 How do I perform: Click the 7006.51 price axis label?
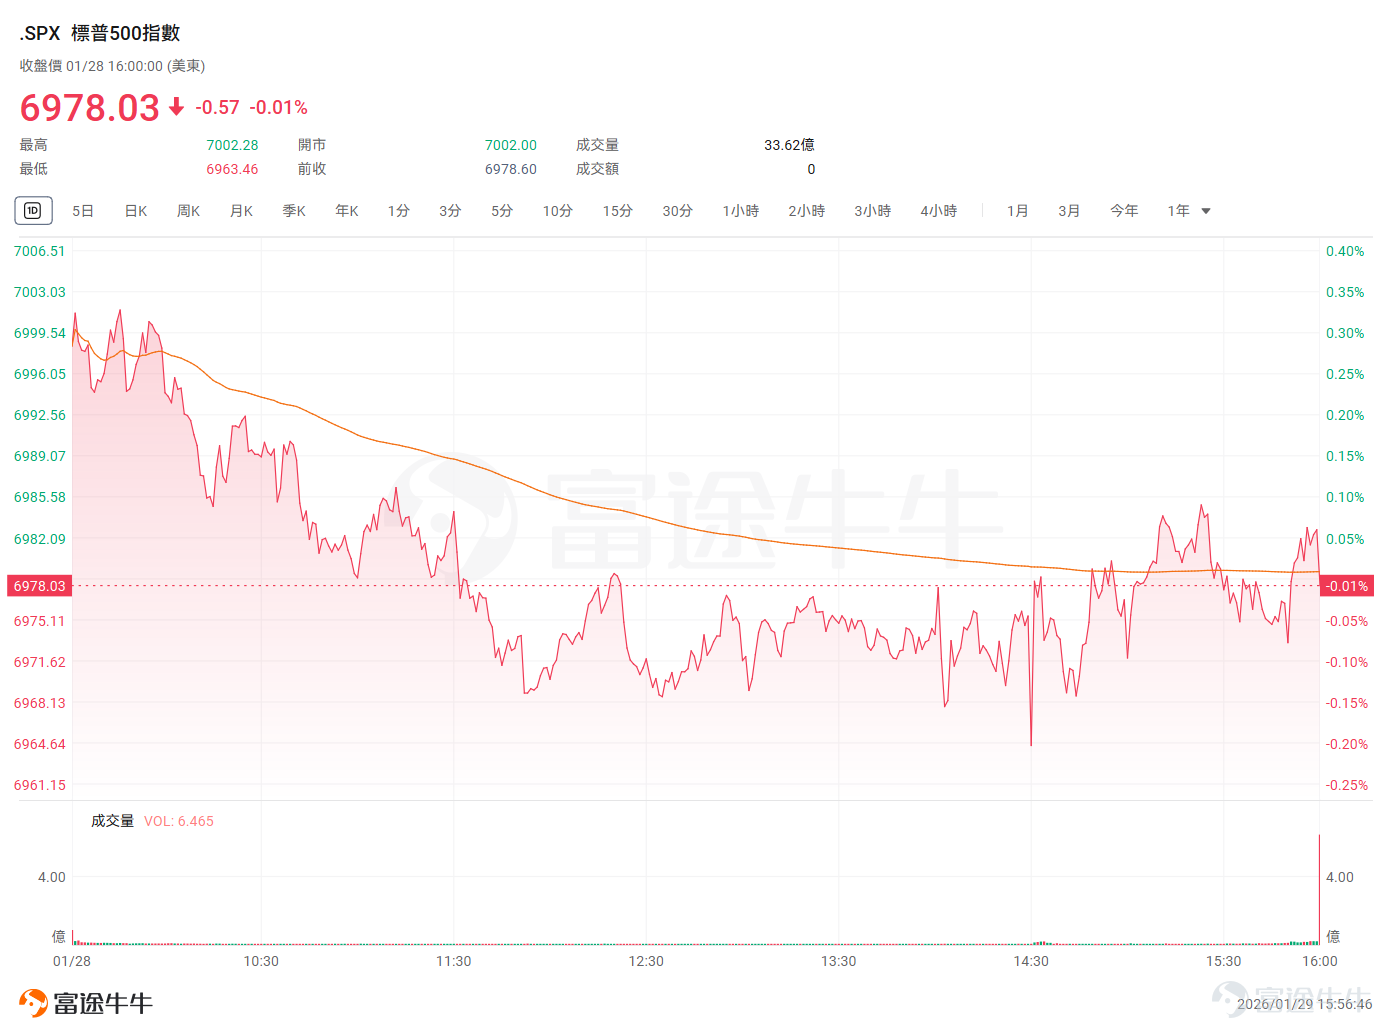[x=40, y=251]
